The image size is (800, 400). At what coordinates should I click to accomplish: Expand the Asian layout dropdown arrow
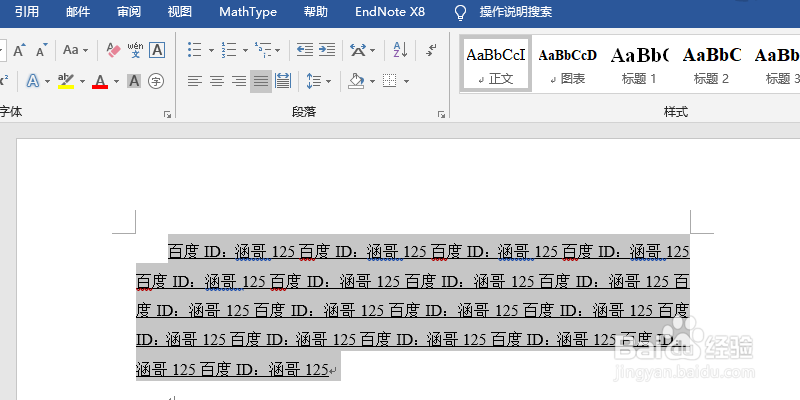click(x=372, y=51)
